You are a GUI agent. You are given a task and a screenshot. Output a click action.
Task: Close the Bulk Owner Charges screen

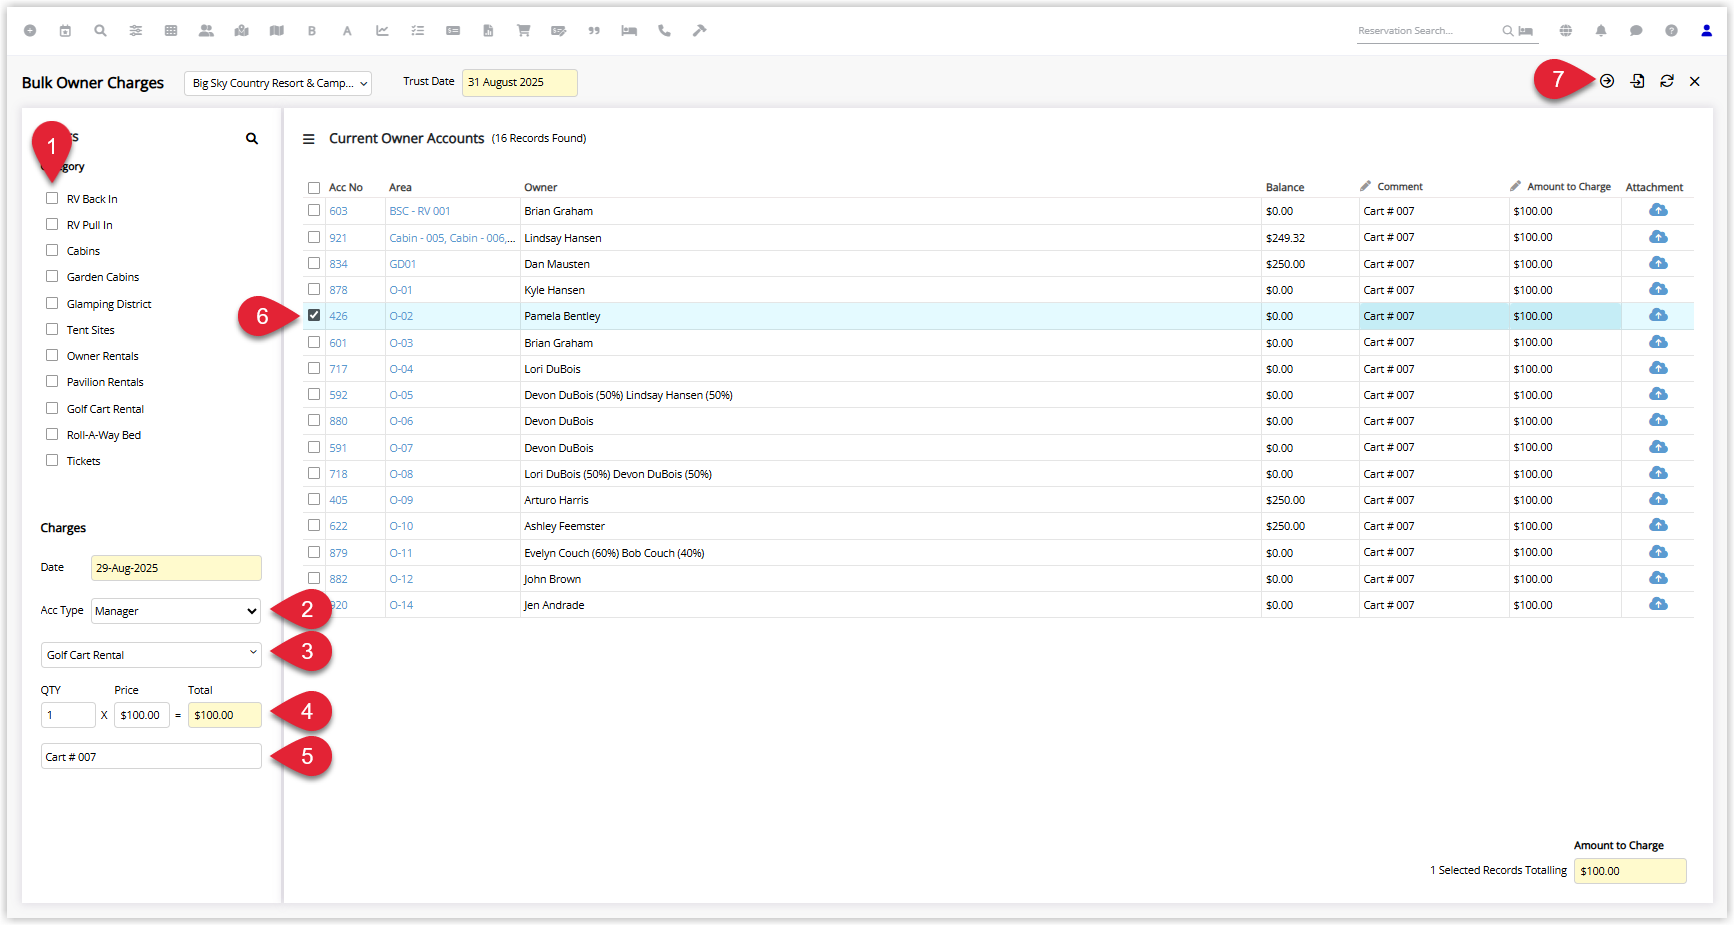1695,81
